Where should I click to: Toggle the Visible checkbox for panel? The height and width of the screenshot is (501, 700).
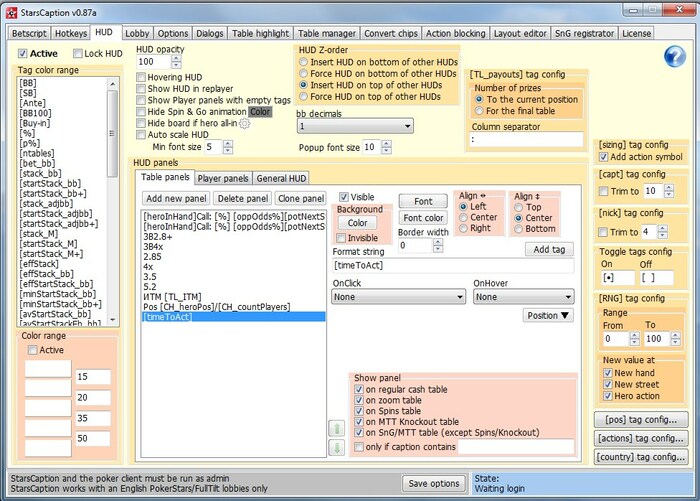pos(344,197)
